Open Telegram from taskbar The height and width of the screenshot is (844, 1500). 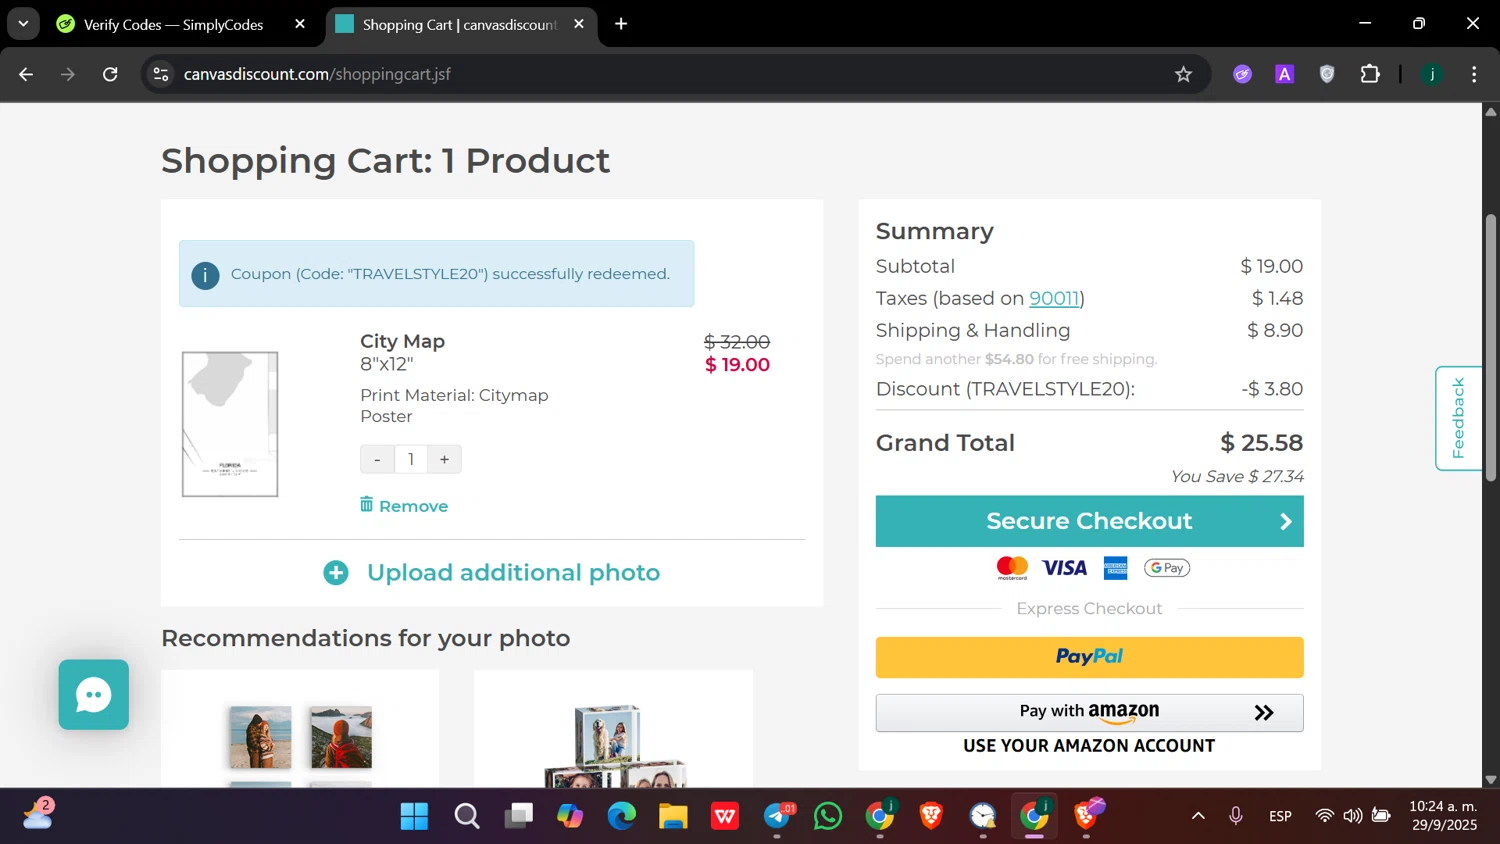[x=777, y=816]
